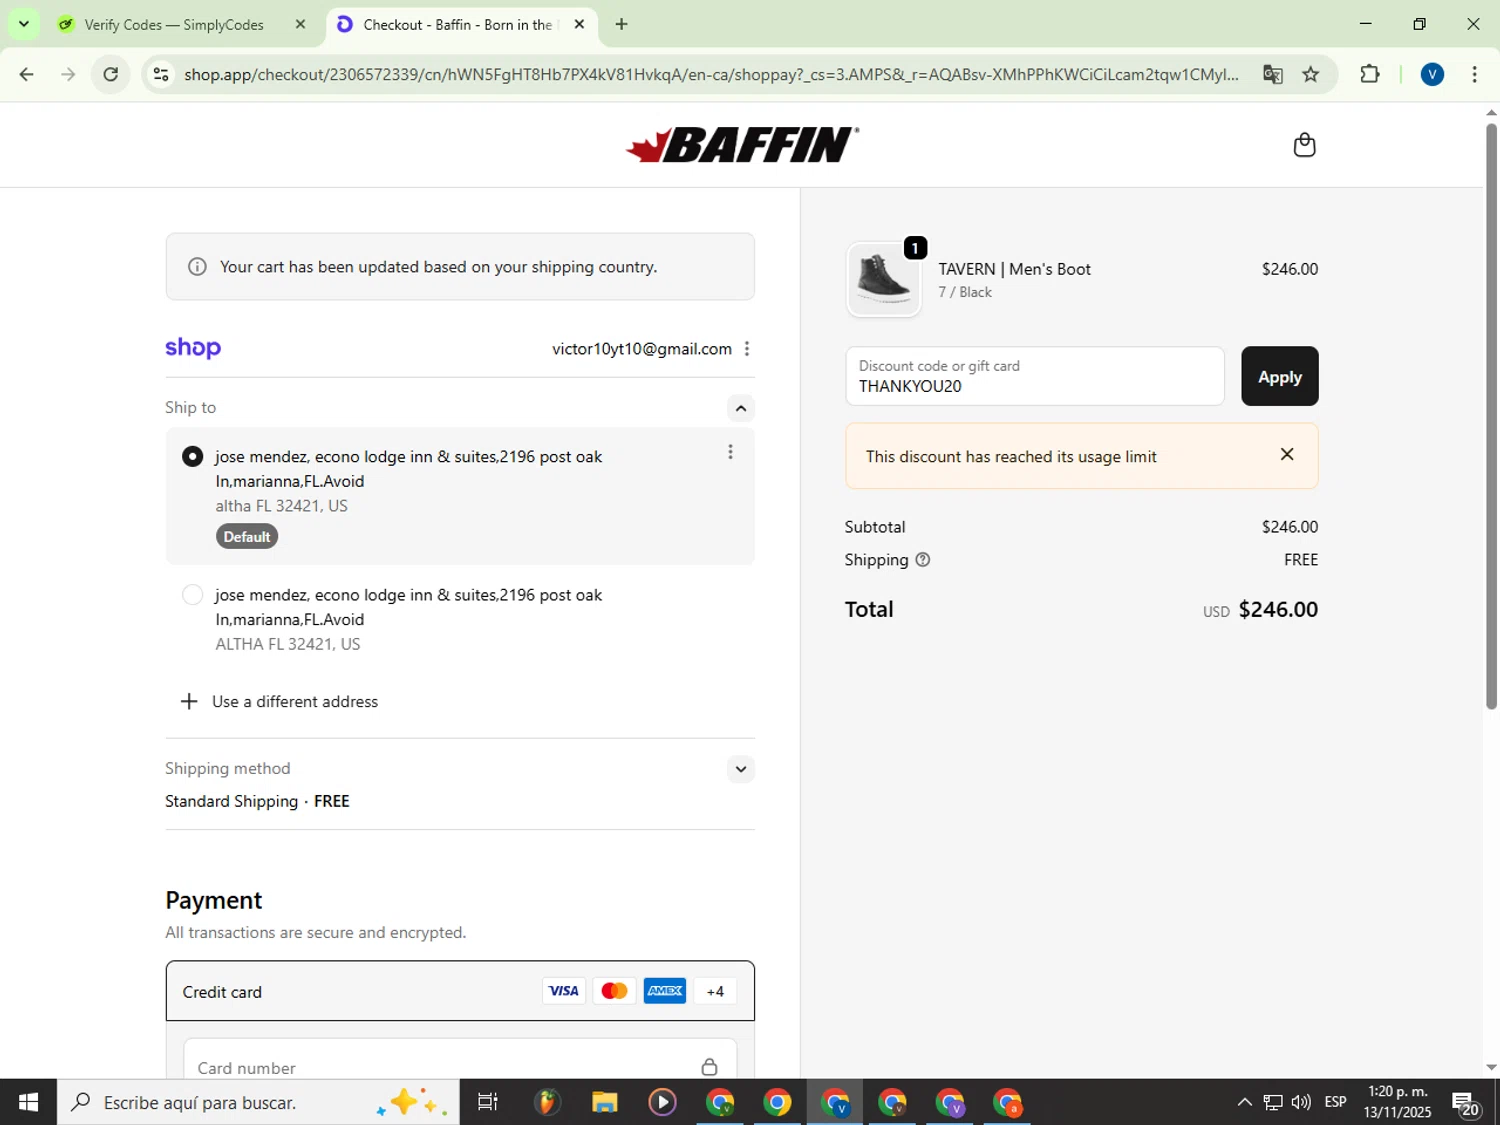Image resolution: width=1500 pixels, height=1125 pixels.
Task: Click the Visa card logo
Action: coord(564,991)
